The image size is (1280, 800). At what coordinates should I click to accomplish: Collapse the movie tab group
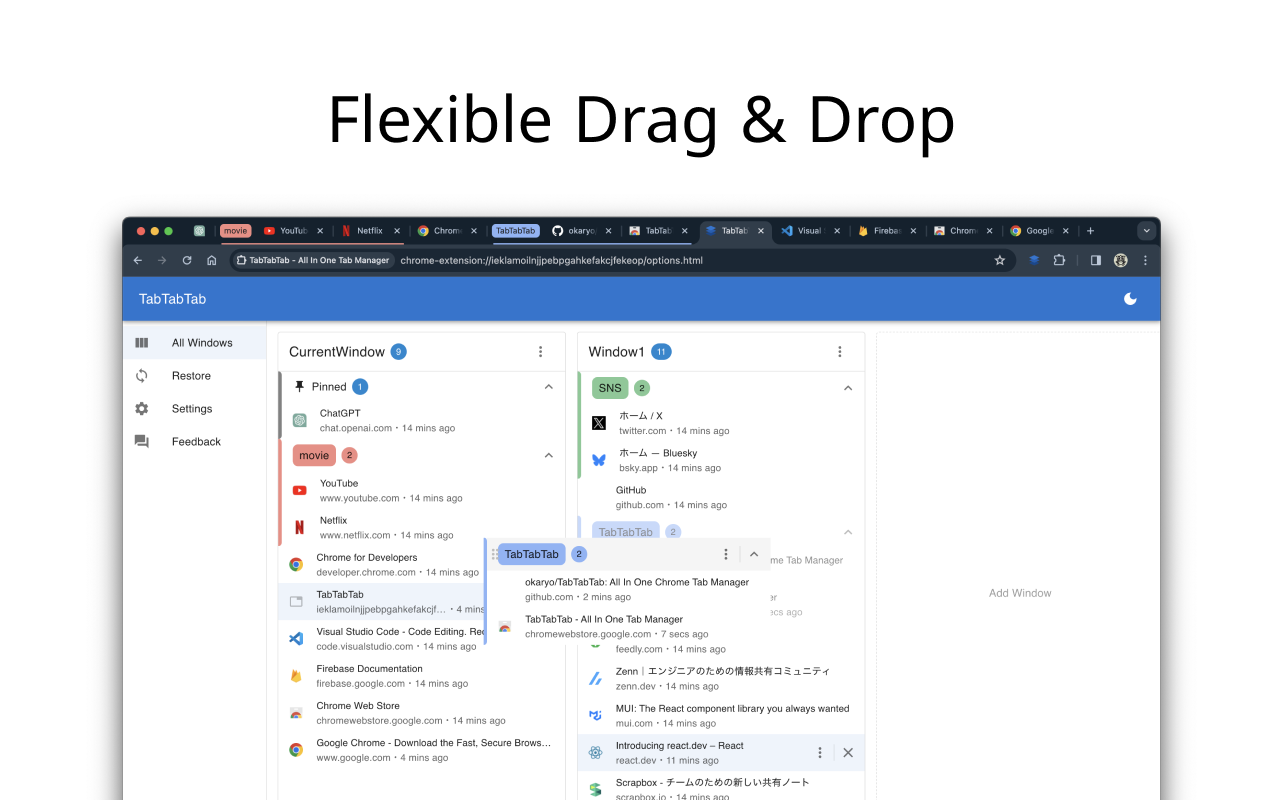[548, 455]
